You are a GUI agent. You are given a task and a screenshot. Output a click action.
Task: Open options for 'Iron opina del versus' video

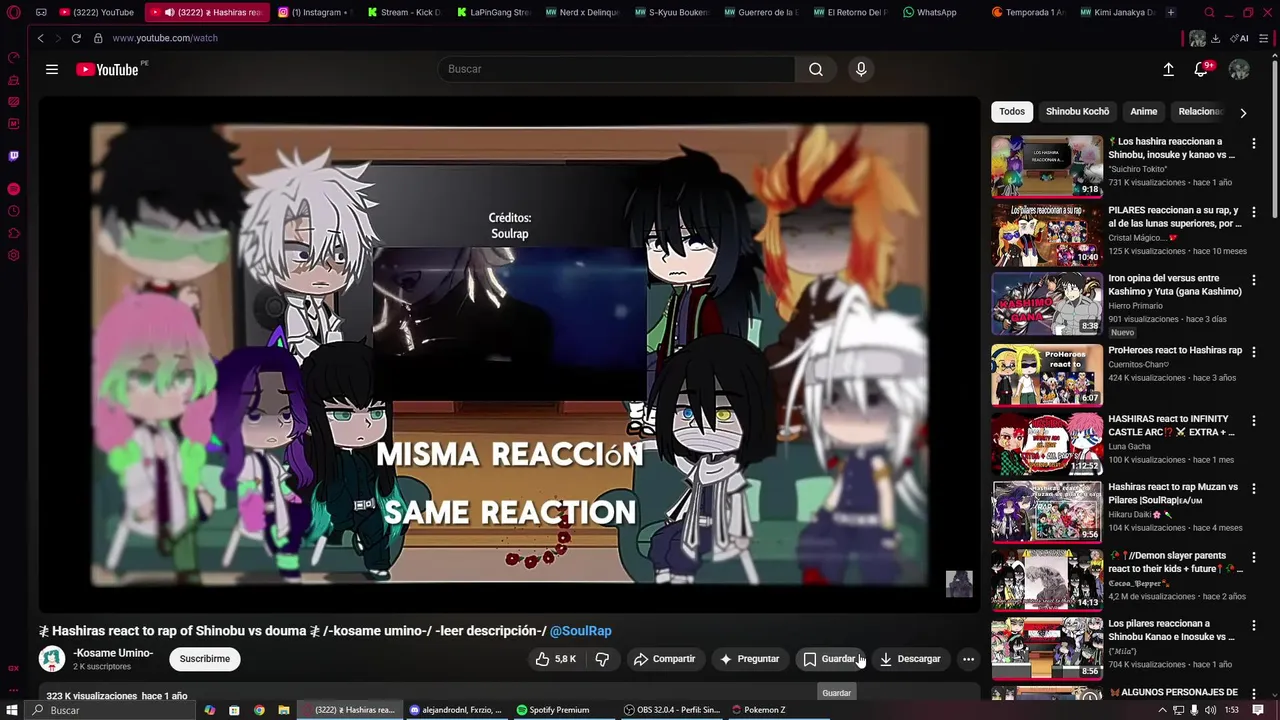1253,282
